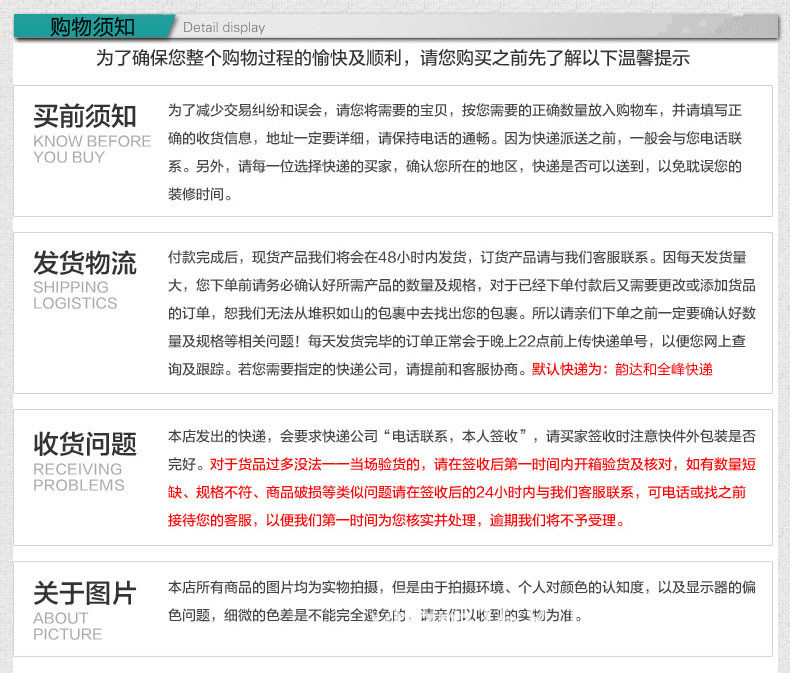Image resolution: width=790 pixels, height=673 pixels.
Task: Open the 发货物流 section heading
Action: [x=85, y=263]
